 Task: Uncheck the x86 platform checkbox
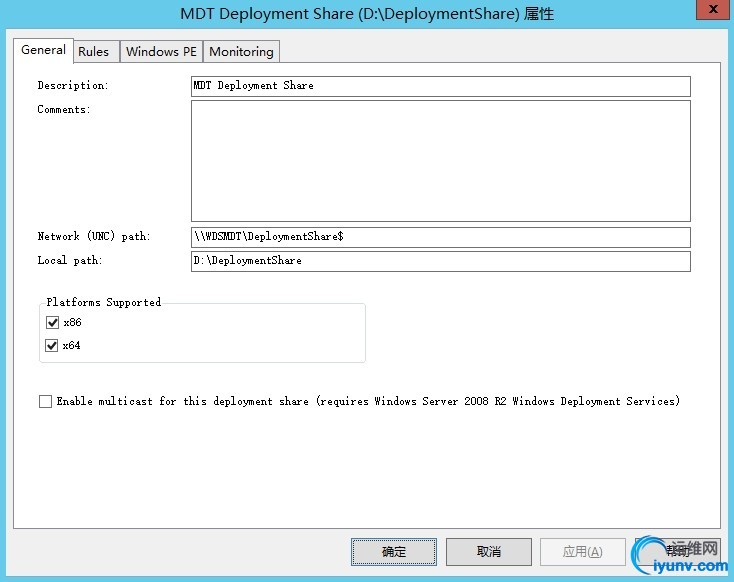pyautogui.click(x=52, y=322)
